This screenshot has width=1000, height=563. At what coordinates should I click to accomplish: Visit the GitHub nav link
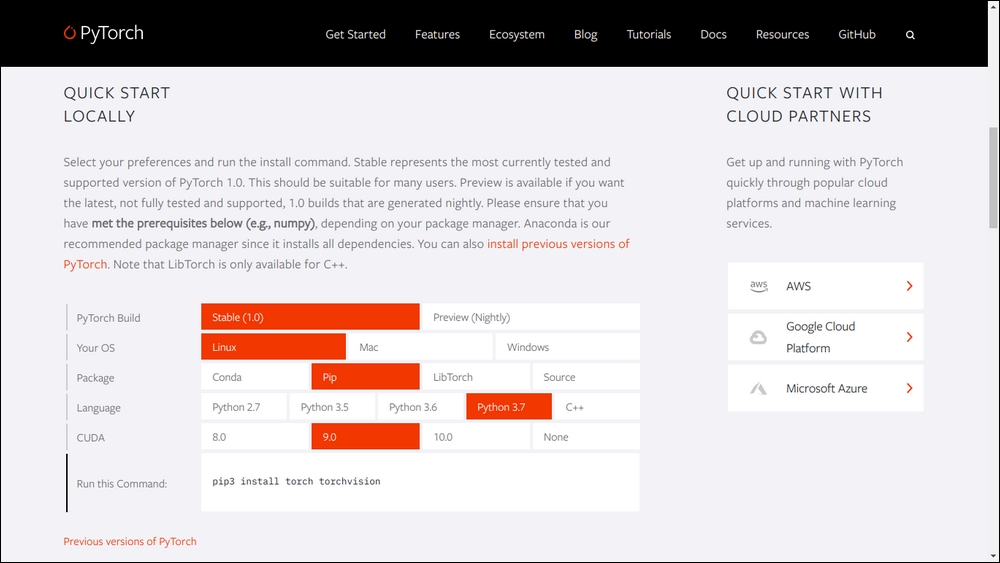[x=857, y=34]
